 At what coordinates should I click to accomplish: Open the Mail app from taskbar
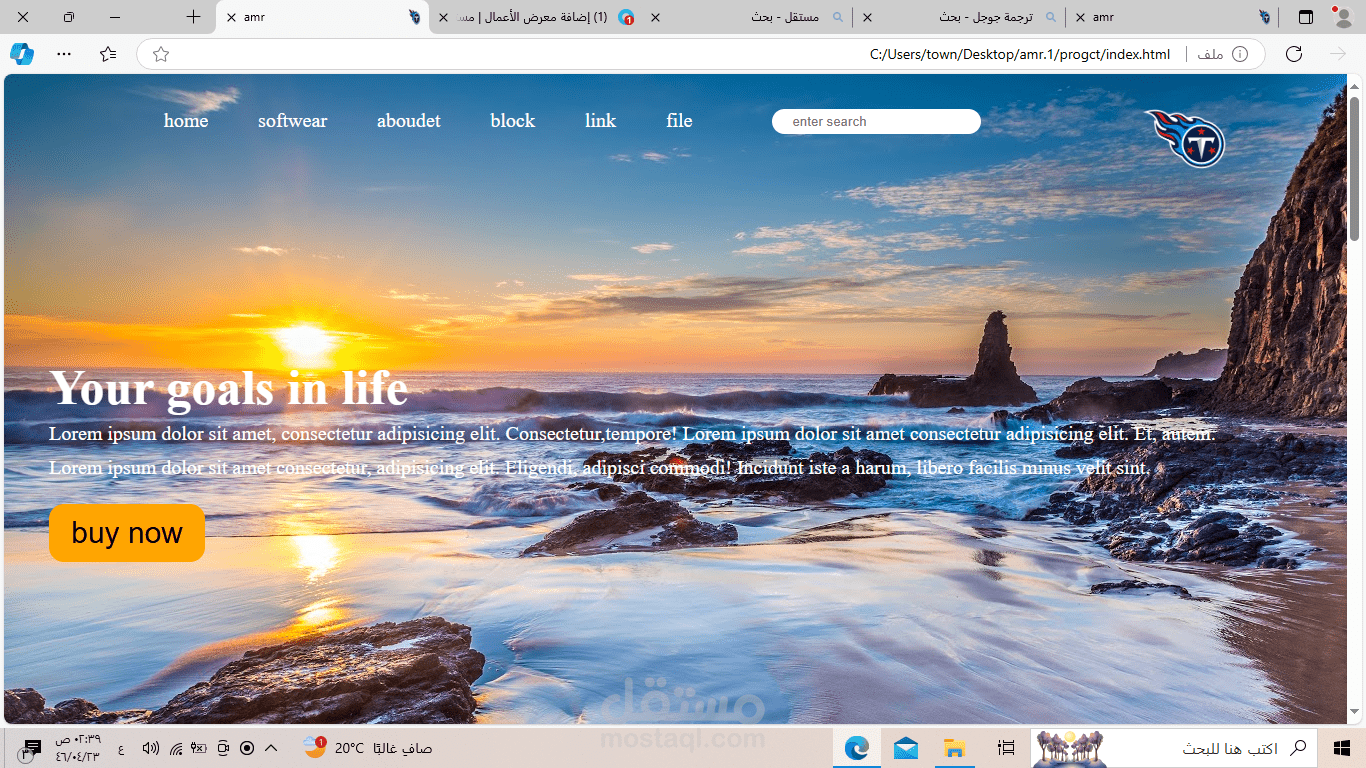[x=906, y=748]
